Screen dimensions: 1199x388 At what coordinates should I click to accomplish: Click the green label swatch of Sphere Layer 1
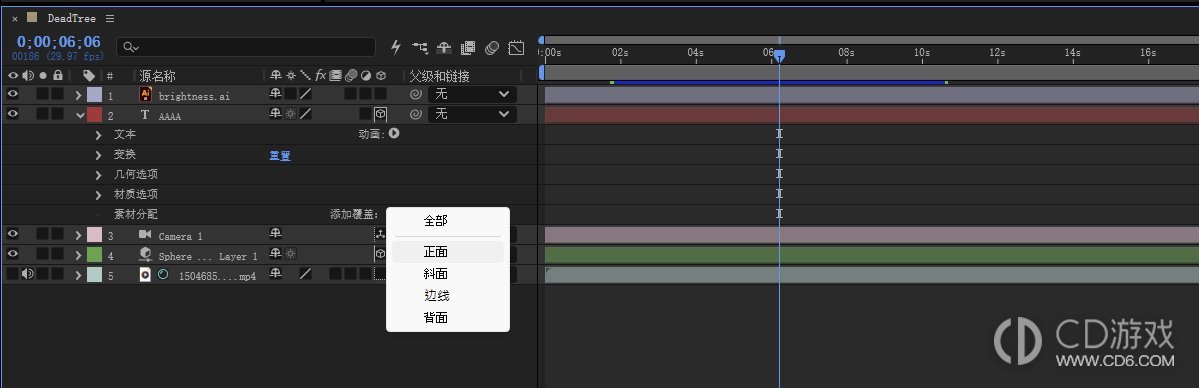(x=94, y=255)
